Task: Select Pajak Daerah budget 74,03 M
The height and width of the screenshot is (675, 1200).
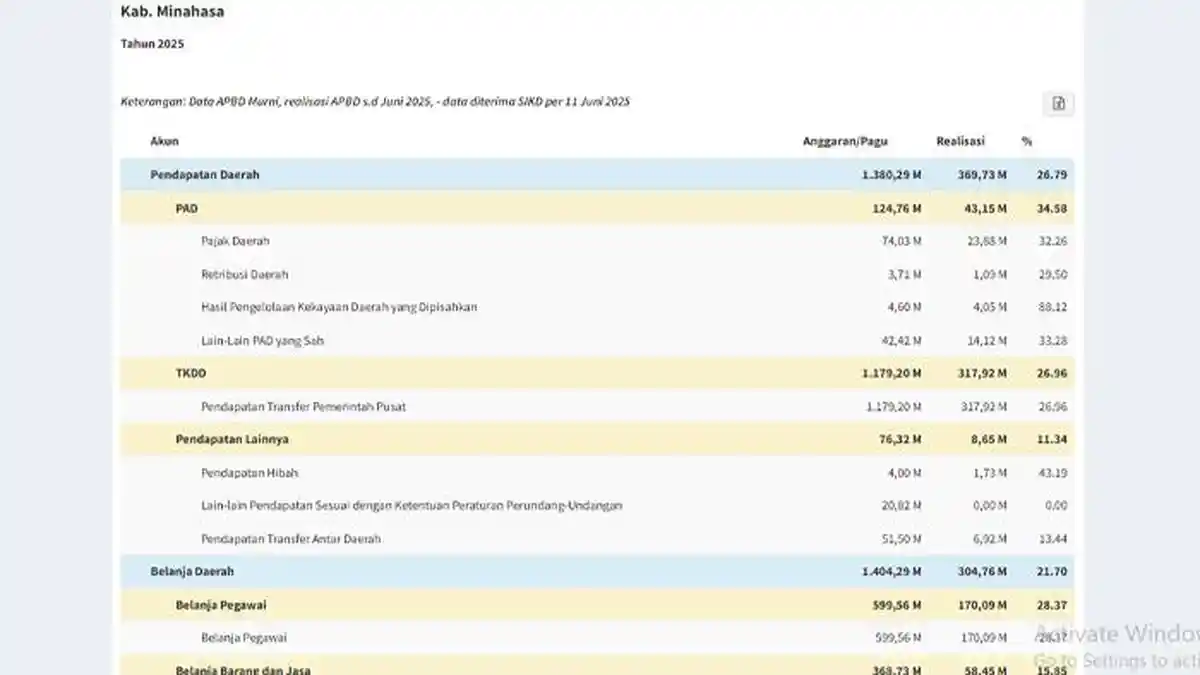Action: click(x=901, y=241)
